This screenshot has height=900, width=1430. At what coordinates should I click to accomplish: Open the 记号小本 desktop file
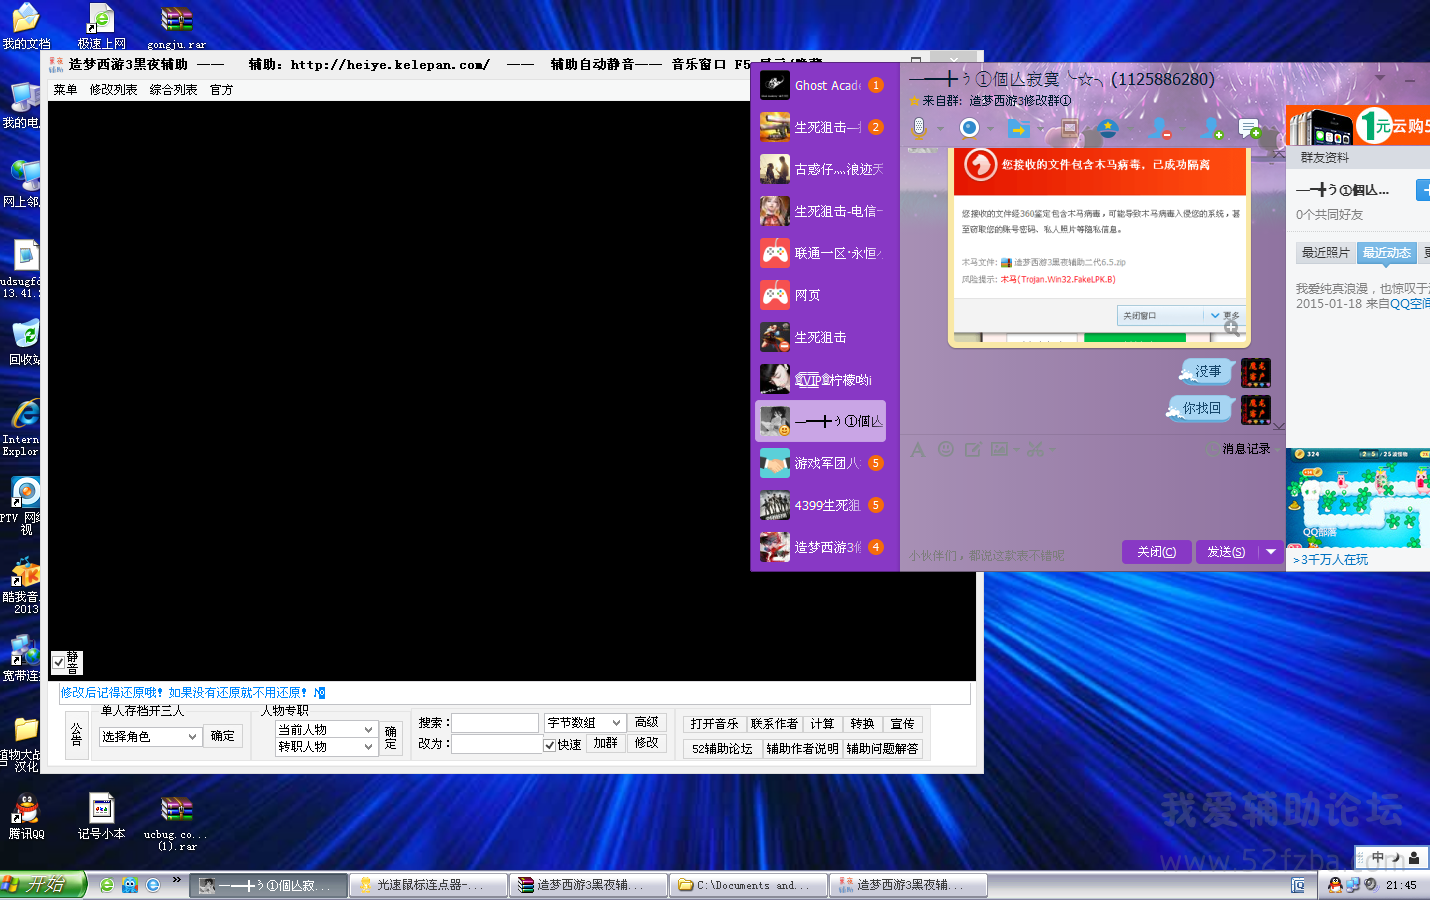coord(101,816)
